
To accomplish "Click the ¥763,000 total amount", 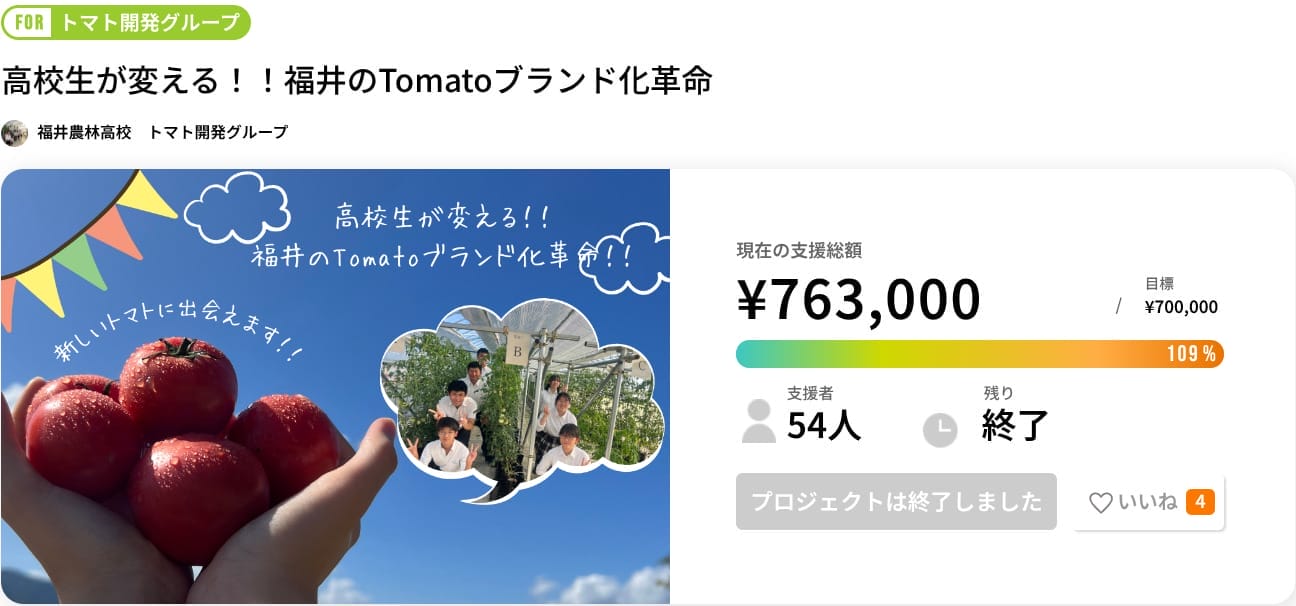I will tap(858, 299).
